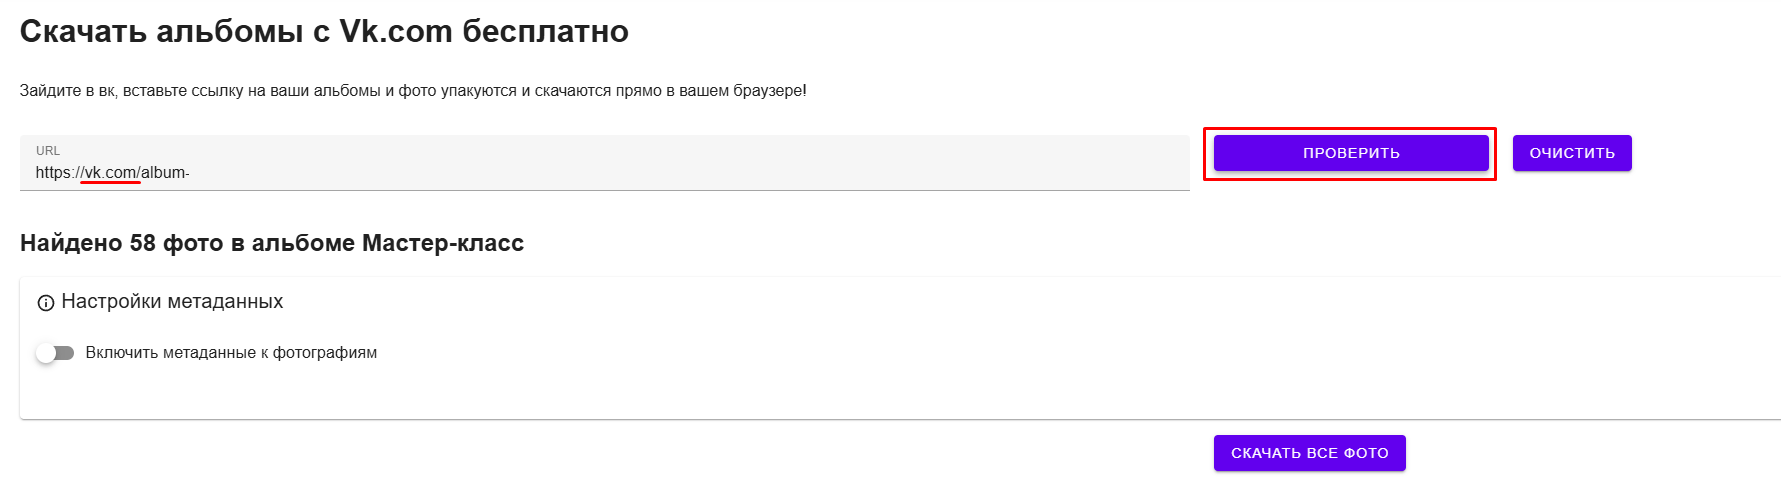Click the album name Мастер-класс in results
Viewport: 1781px width, 500px height.
[x=443, y=243]
